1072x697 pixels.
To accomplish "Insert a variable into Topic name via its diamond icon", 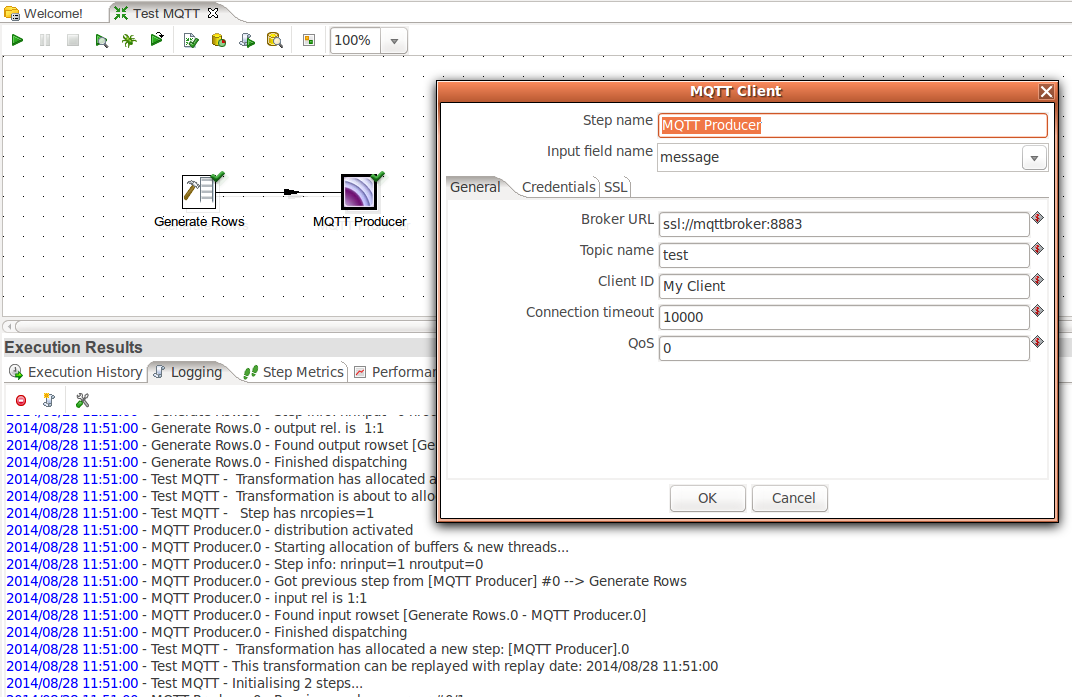I will [1037, 248].
